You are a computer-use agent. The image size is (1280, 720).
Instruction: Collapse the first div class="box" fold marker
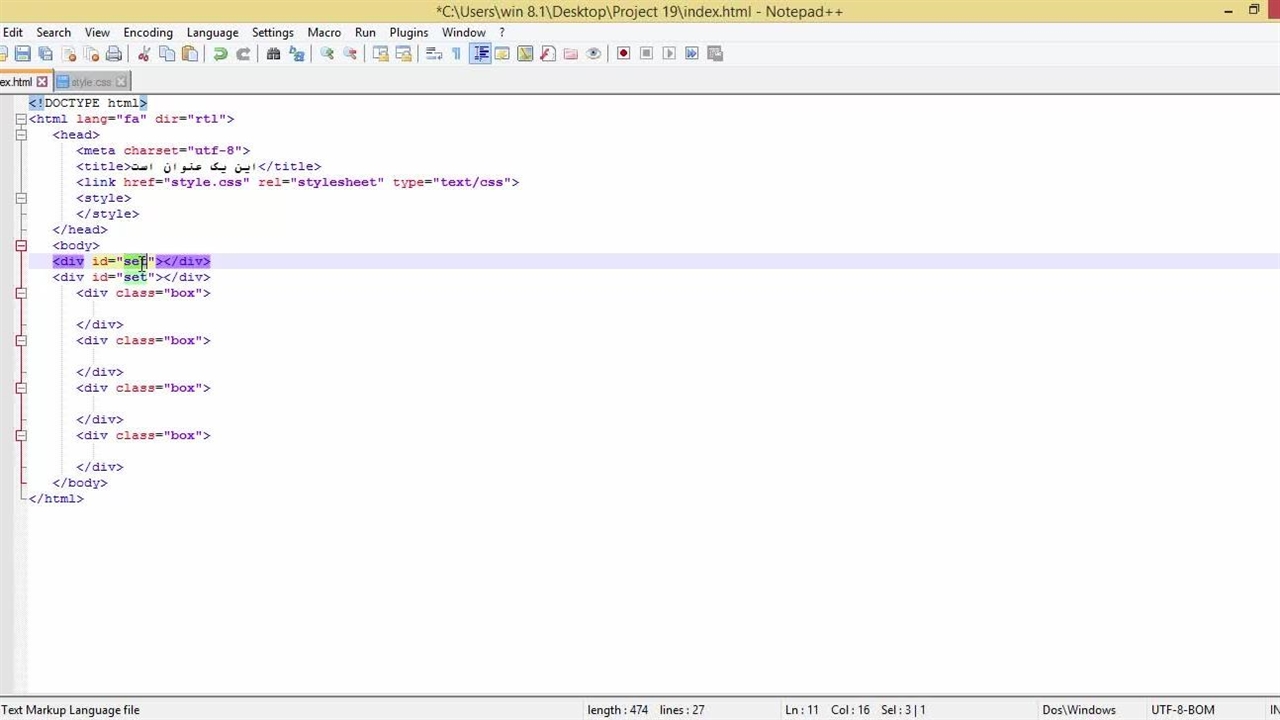21,293
